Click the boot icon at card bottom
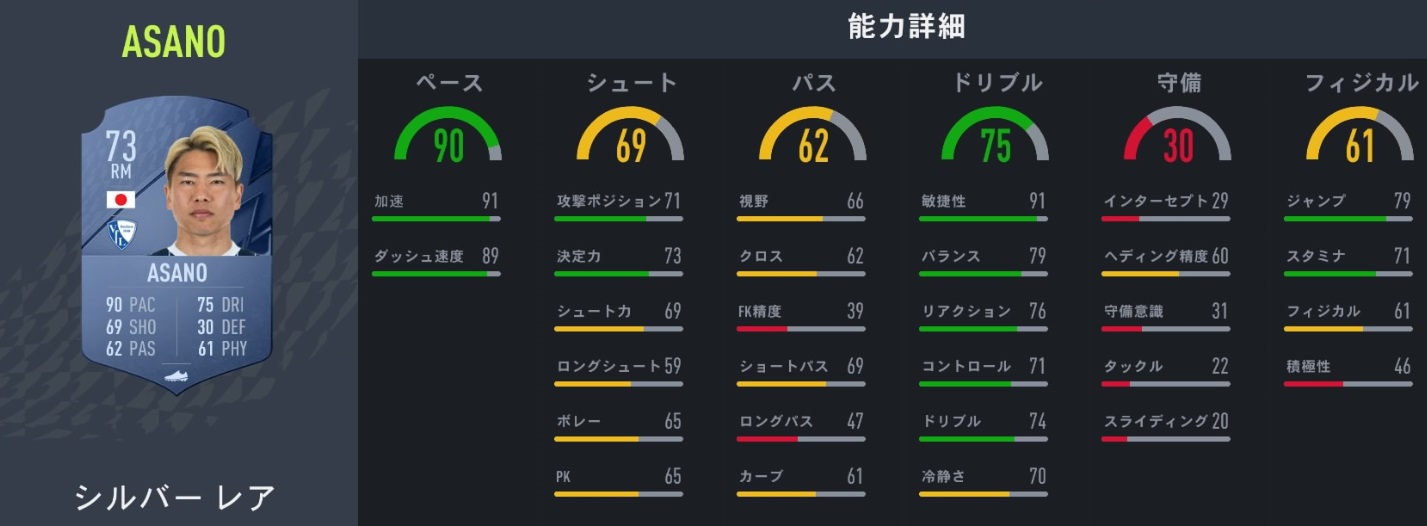Image resolution: width=1427 pixels, height=526 pixels. tap(177, 378)
